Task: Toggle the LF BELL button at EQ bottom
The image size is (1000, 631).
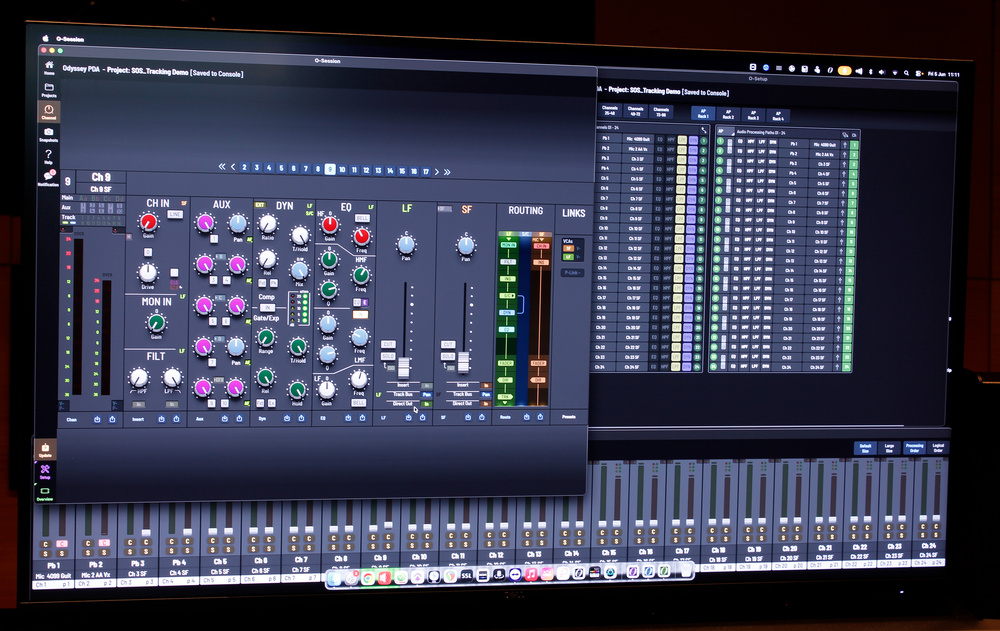Action: (358, 403)
